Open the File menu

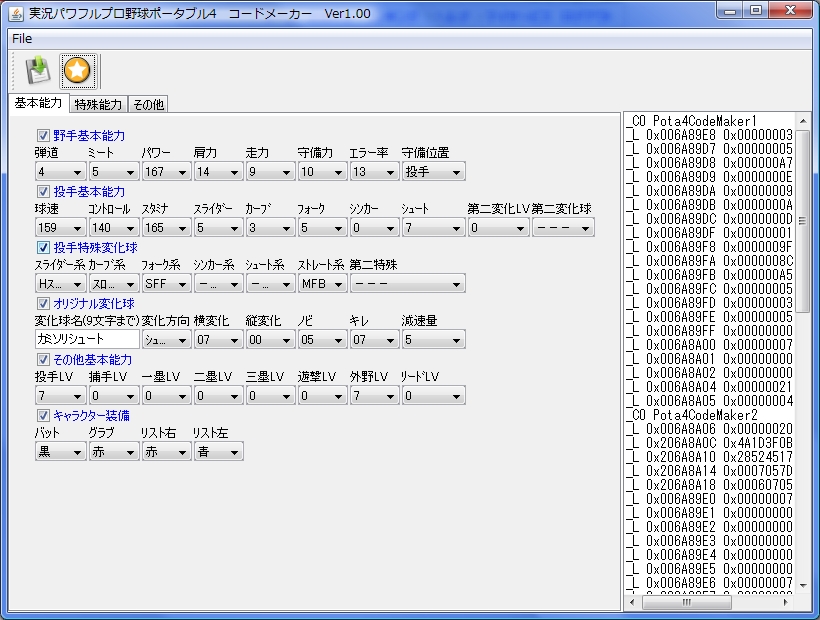pos(22,39)
